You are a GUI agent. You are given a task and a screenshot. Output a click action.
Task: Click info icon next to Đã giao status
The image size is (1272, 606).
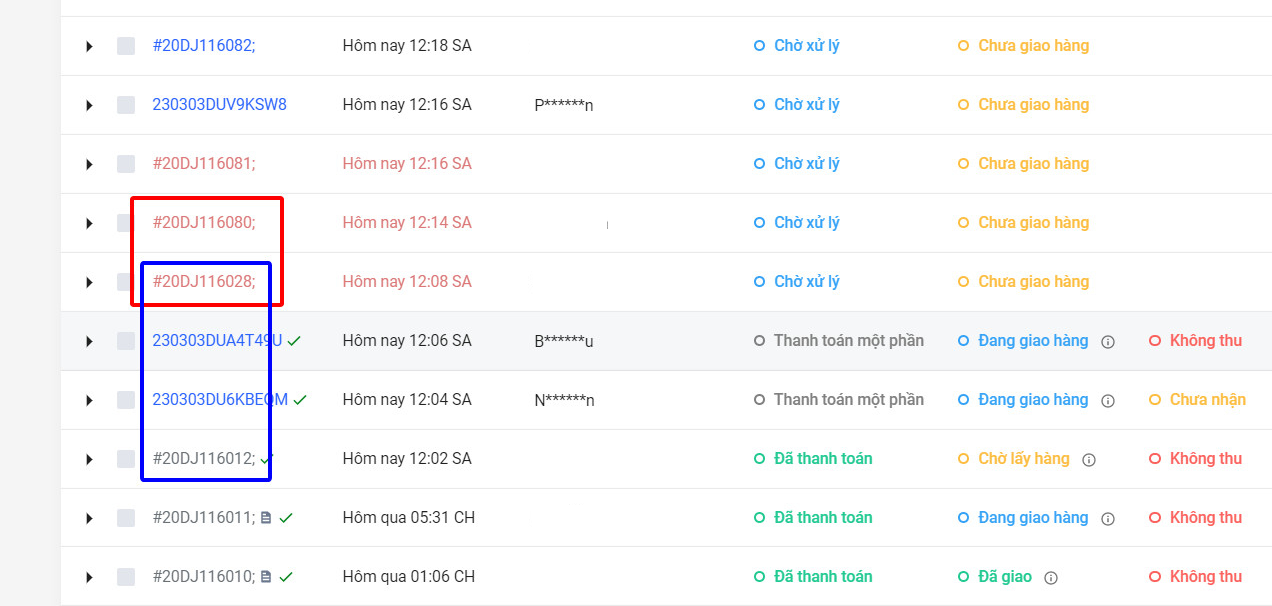(x=1051, y=578)
